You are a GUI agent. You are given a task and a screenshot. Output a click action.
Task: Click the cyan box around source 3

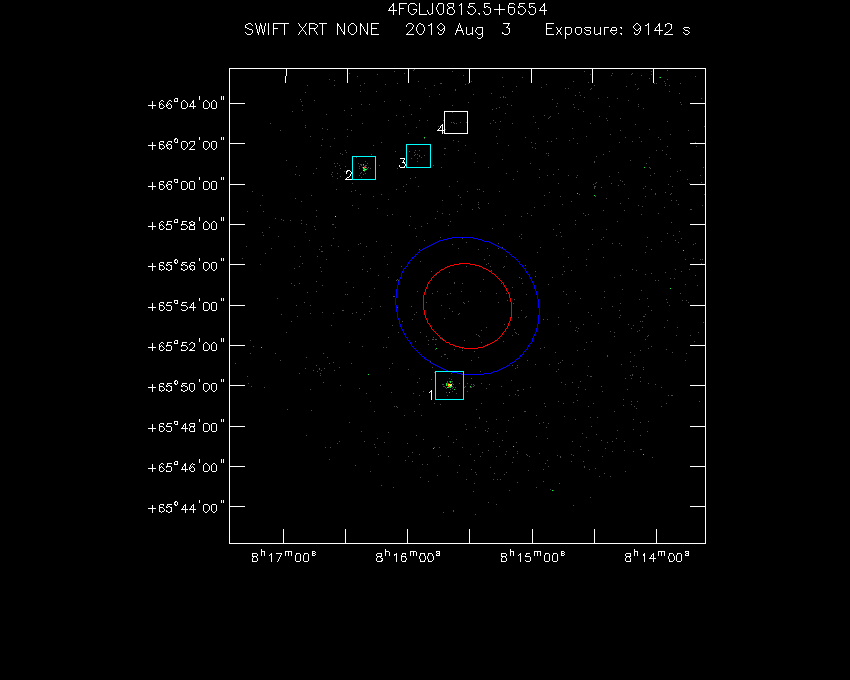[418, 156]
